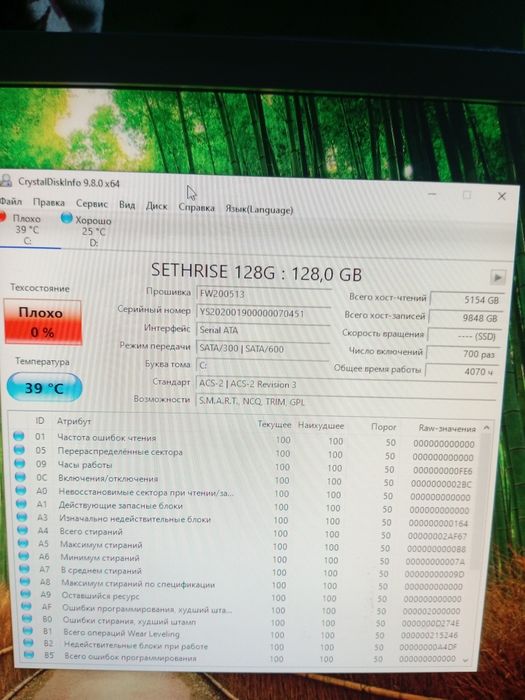Screen dimensions: 525x700
Task: Click status icon for attribute B0
Action: [27, 618]
